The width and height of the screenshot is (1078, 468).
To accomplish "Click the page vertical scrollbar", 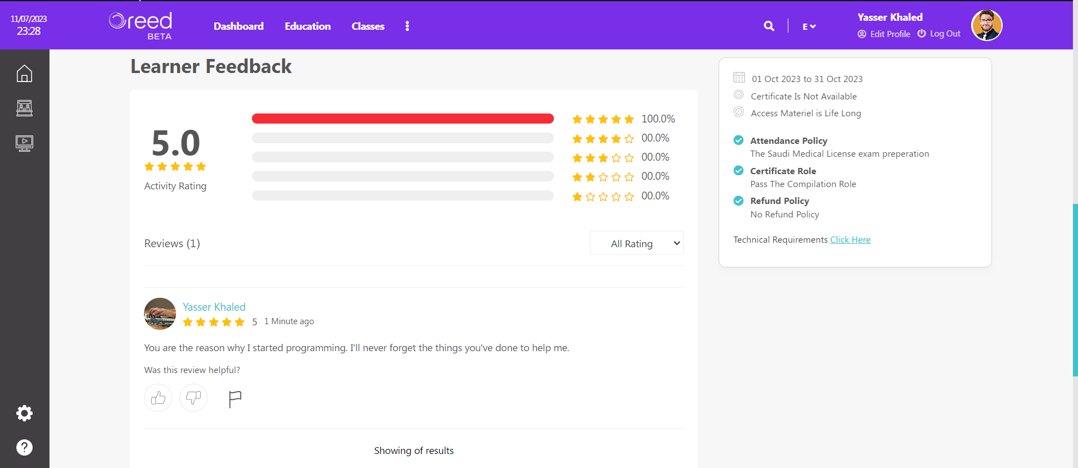I will (1075, 290).
